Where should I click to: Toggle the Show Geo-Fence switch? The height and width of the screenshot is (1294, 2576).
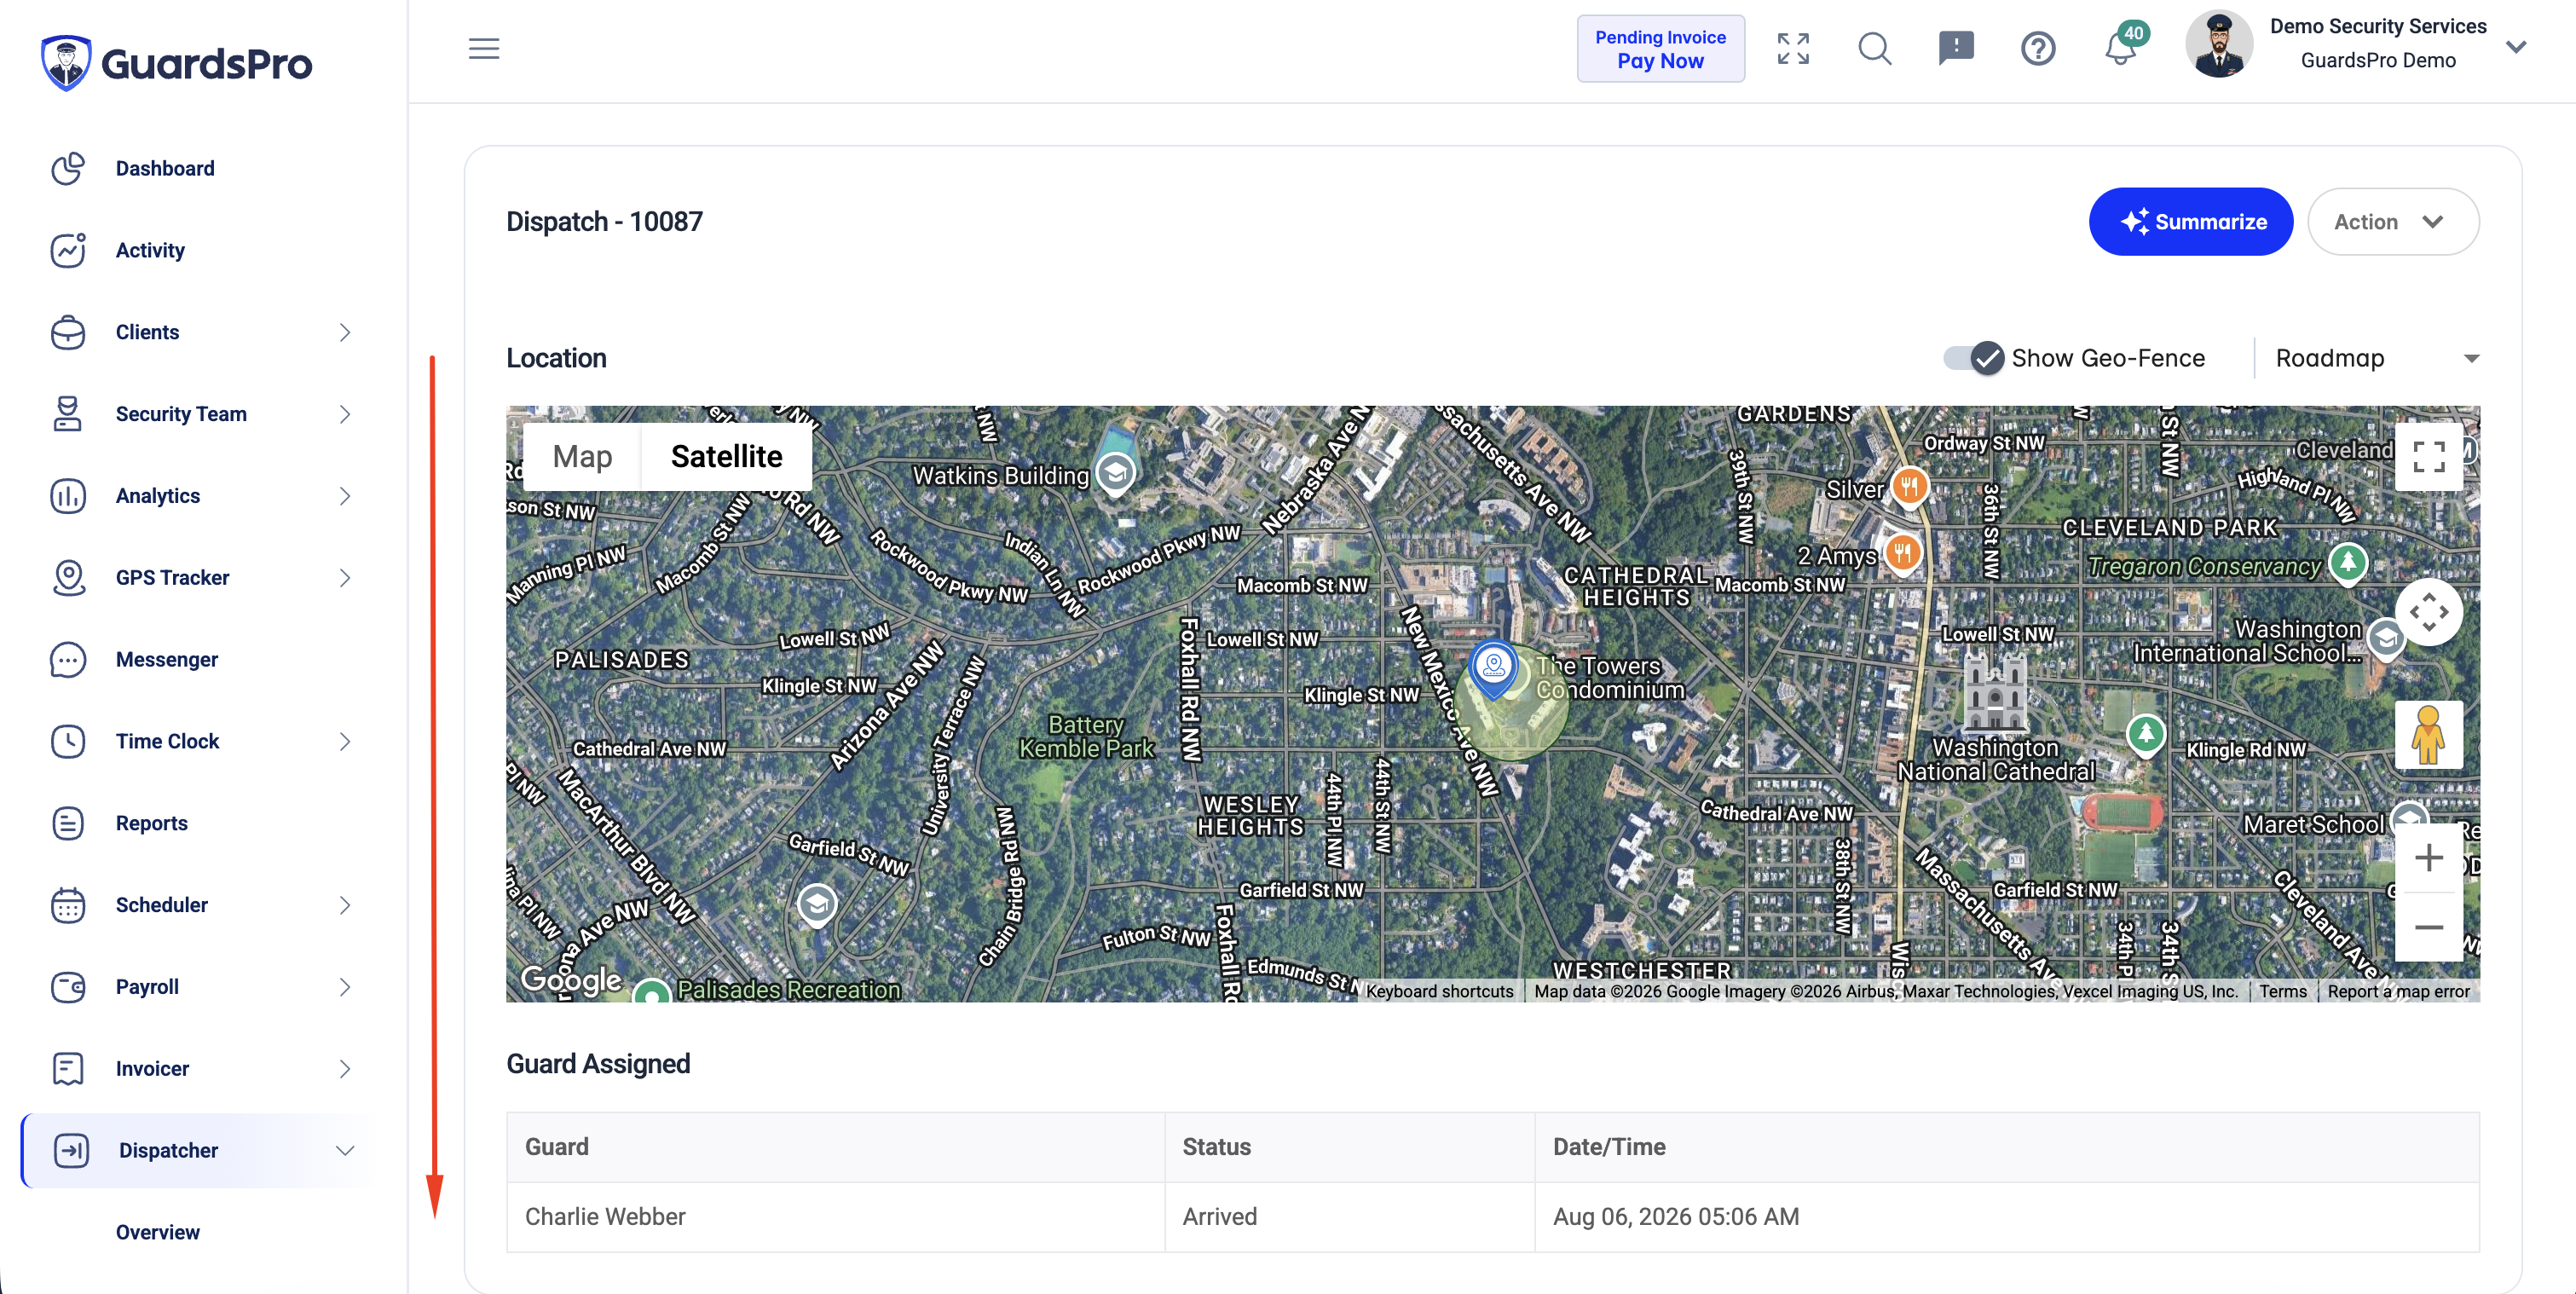click(x=1974, y=358)
